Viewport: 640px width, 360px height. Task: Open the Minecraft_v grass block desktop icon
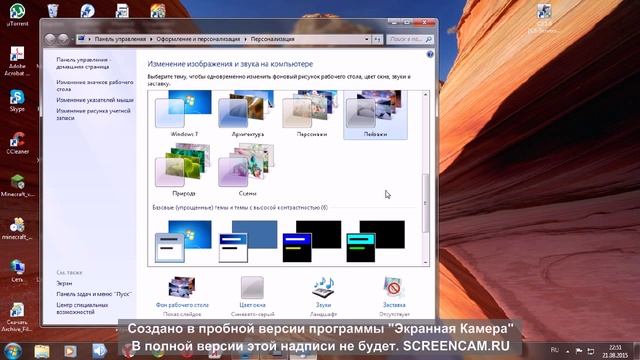[x=17, y=186]
